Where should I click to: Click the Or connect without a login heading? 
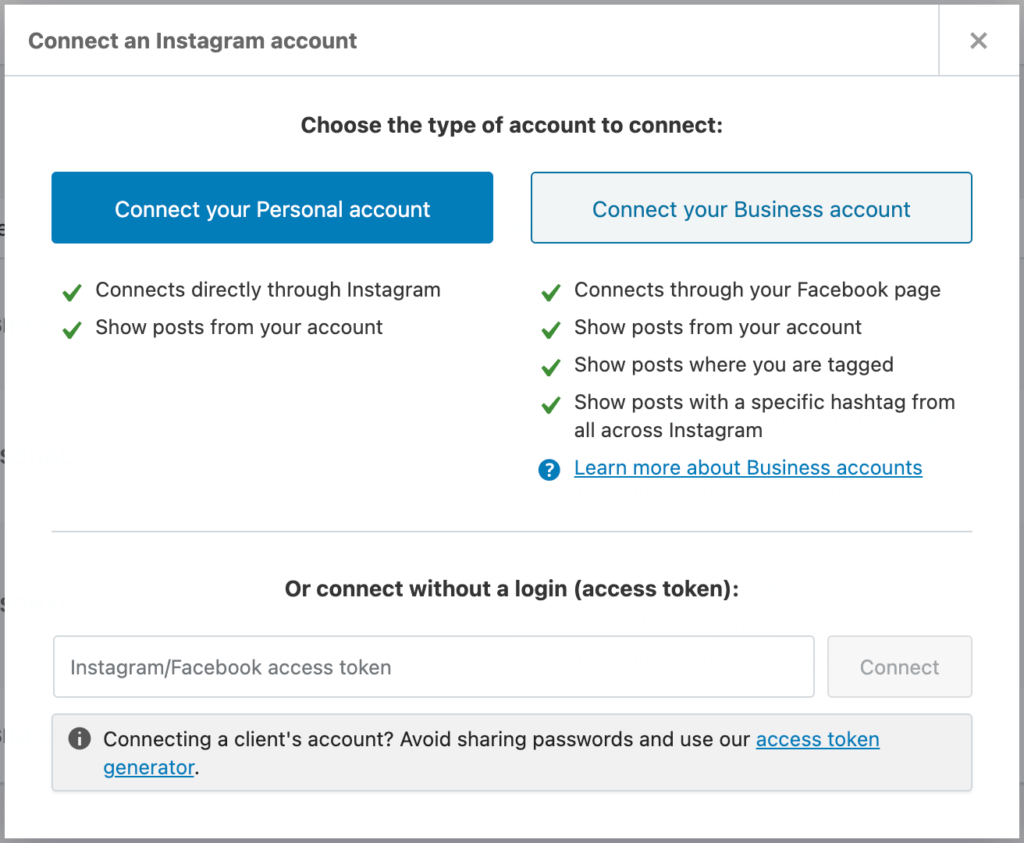click(x=511, y=588)
